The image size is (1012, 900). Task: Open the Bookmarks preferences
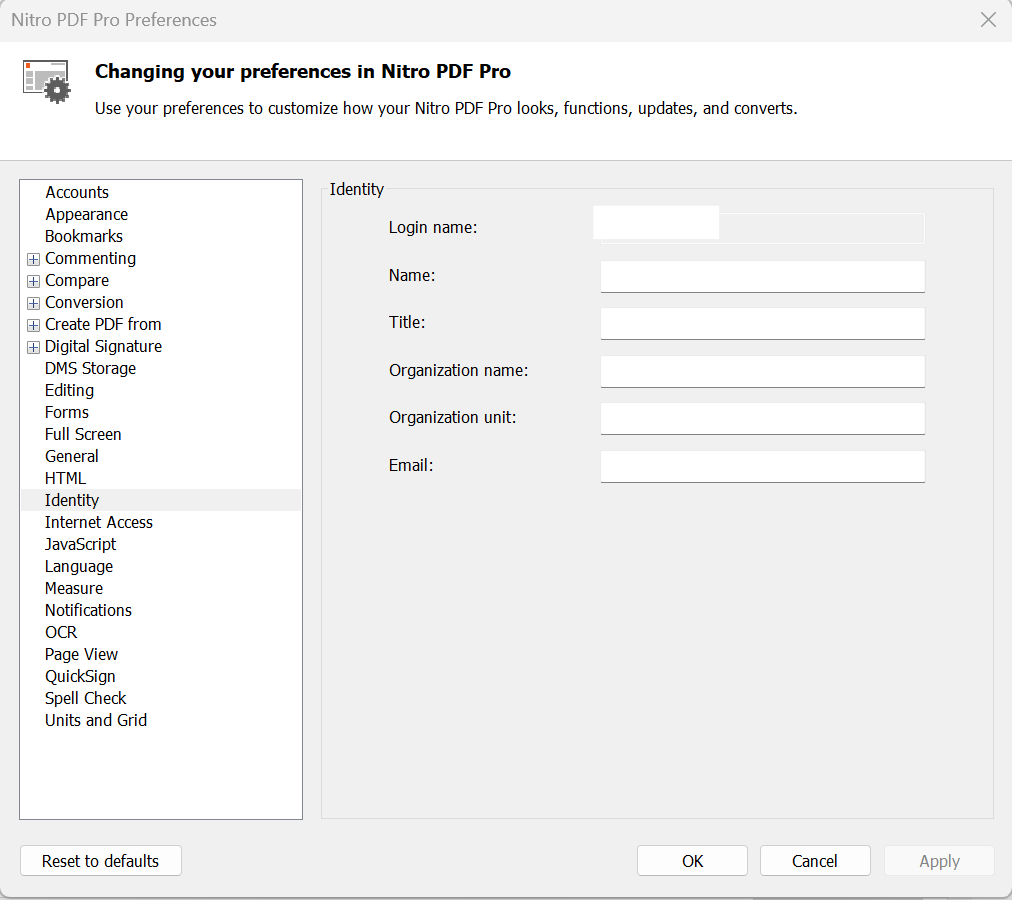[84, 236]
